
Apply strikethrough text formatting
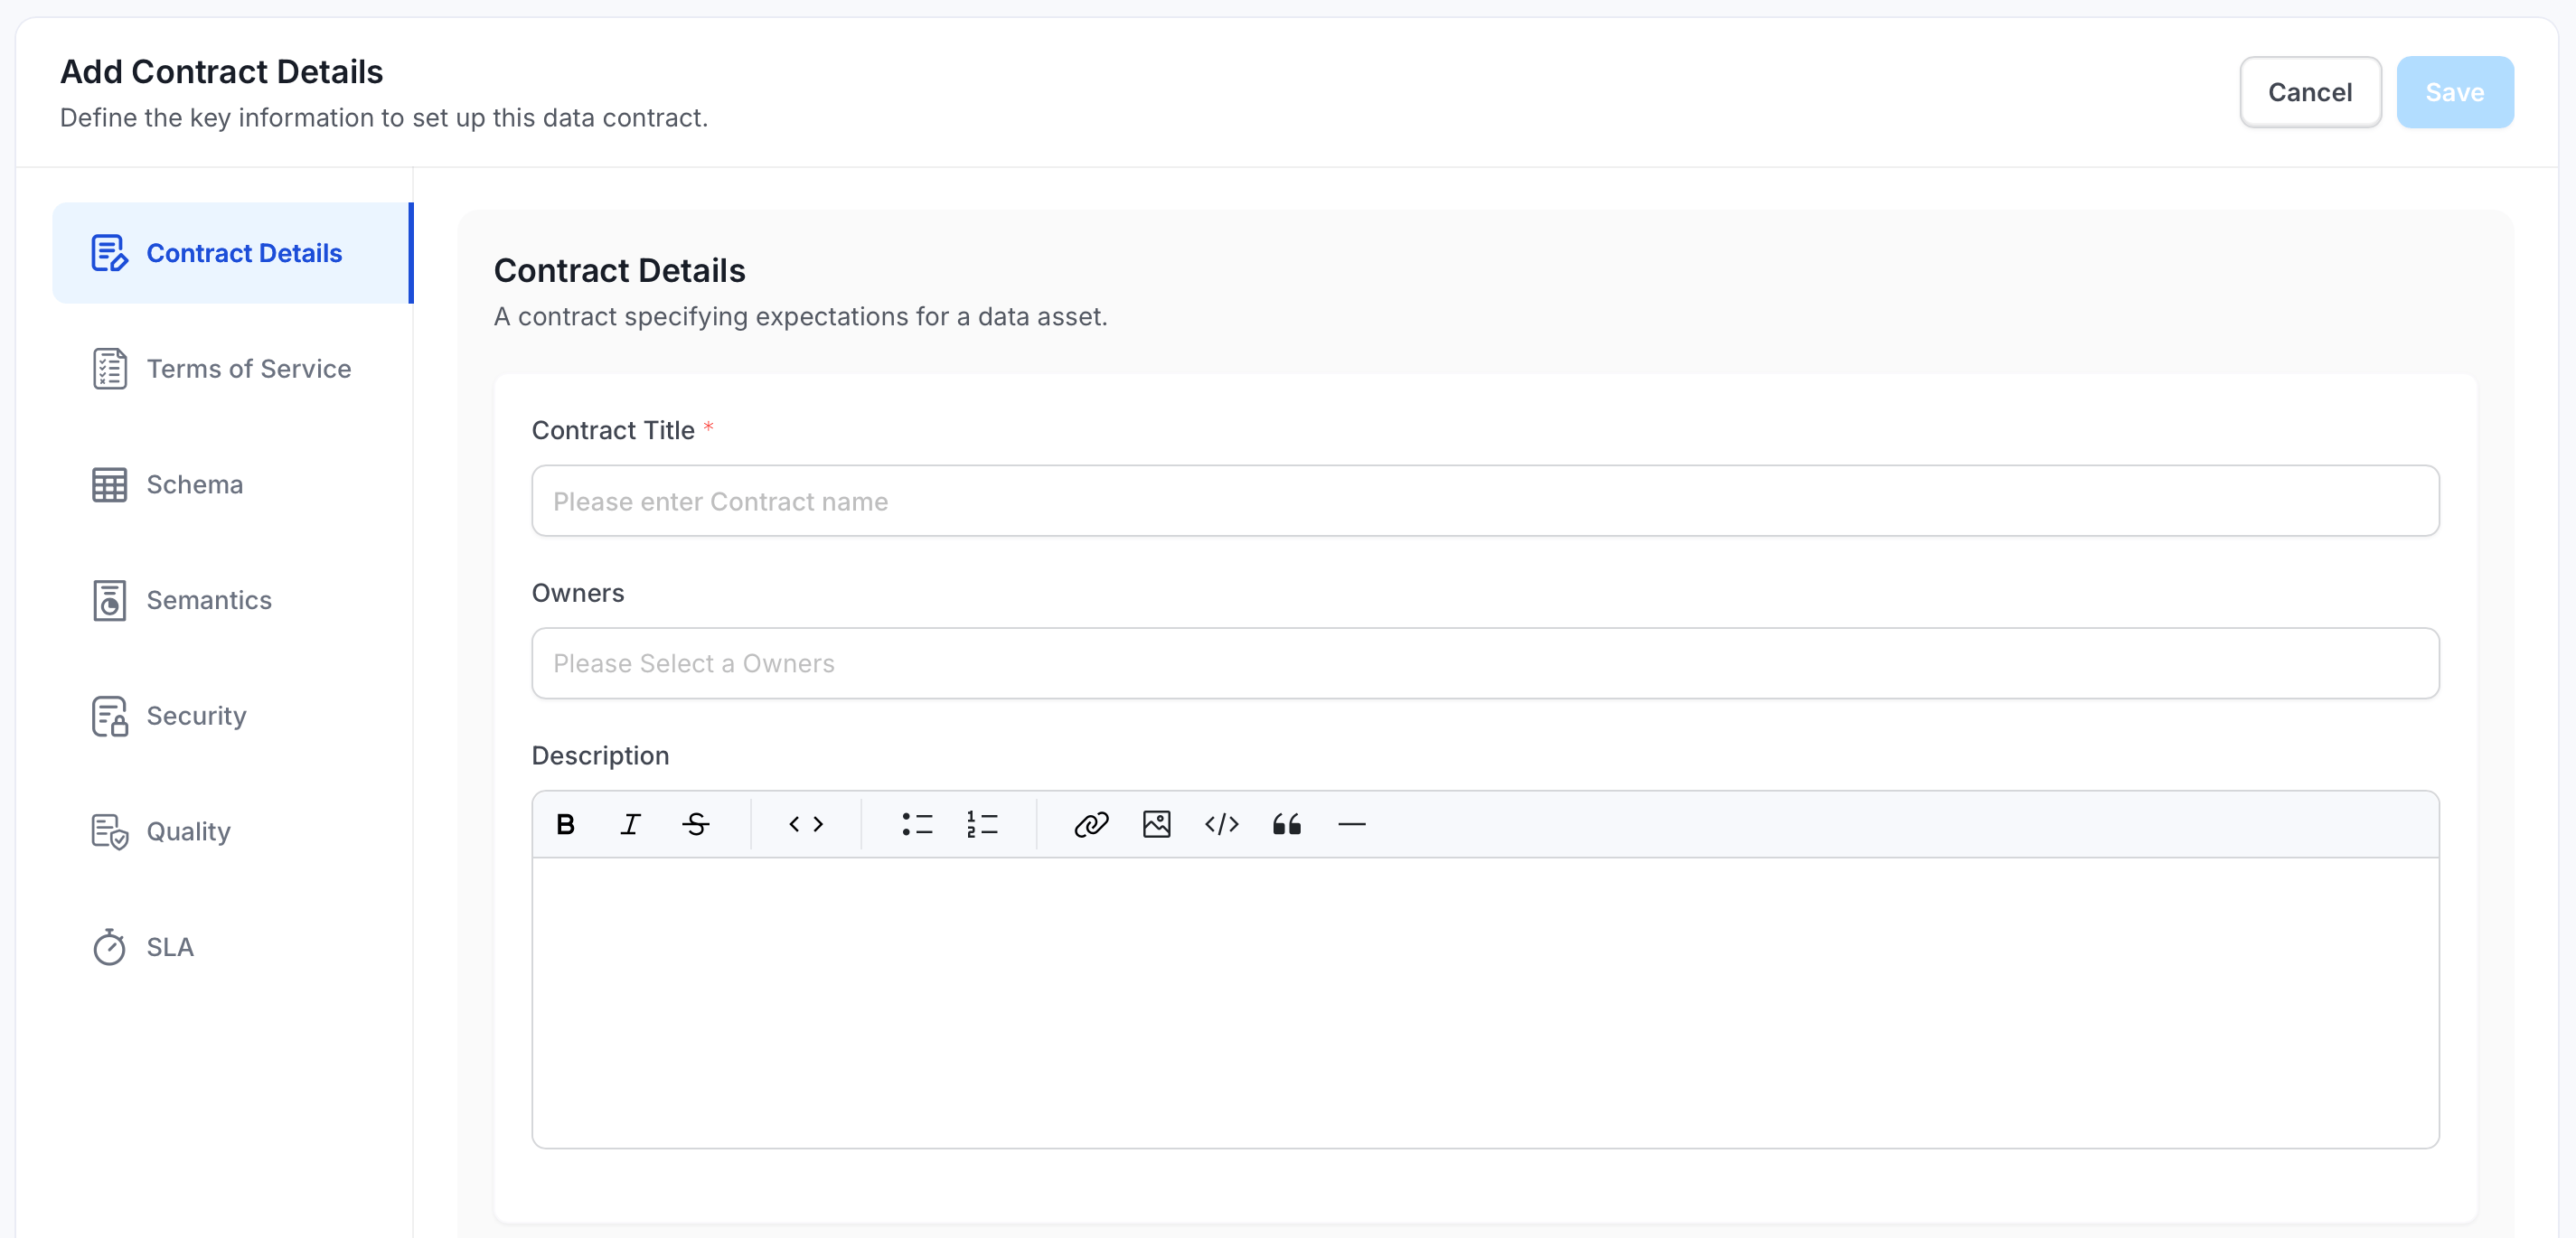(696, 824)
